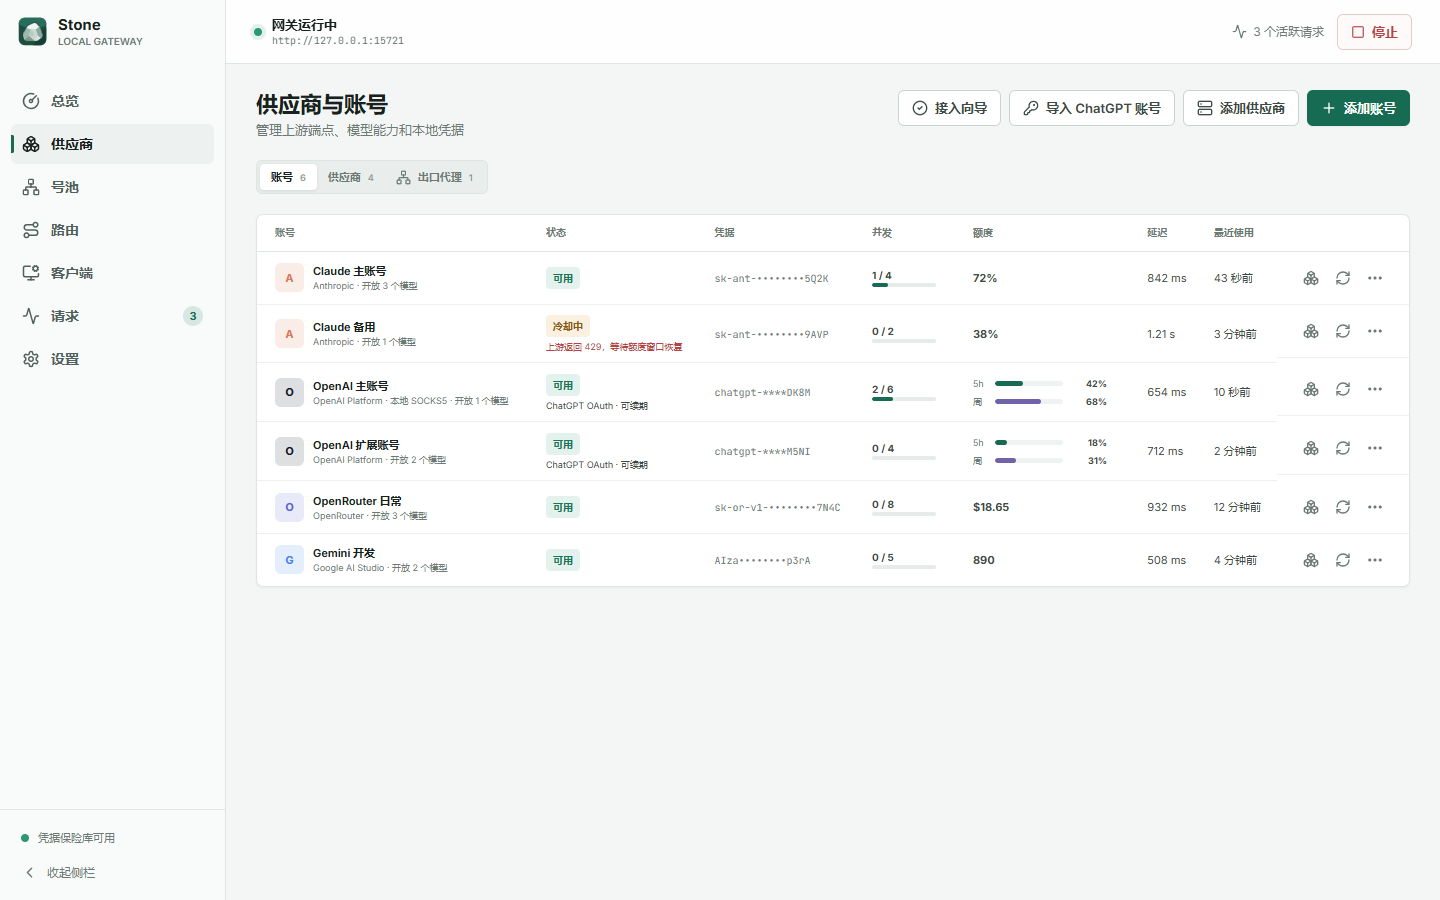Switch to the 出口代理 tab
The image size is (1440, 900).
435,177
